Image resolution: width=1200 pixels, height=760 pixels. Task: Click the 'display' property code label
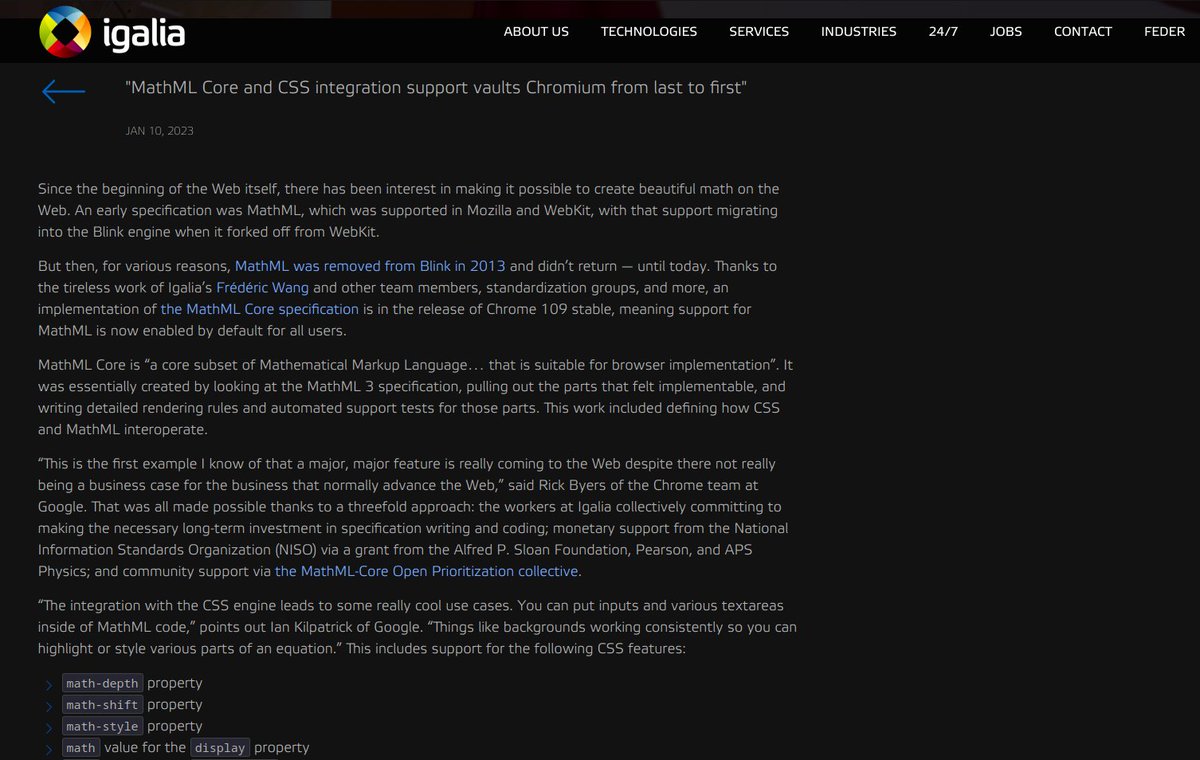pyautogui.click(x=220, y=748)
